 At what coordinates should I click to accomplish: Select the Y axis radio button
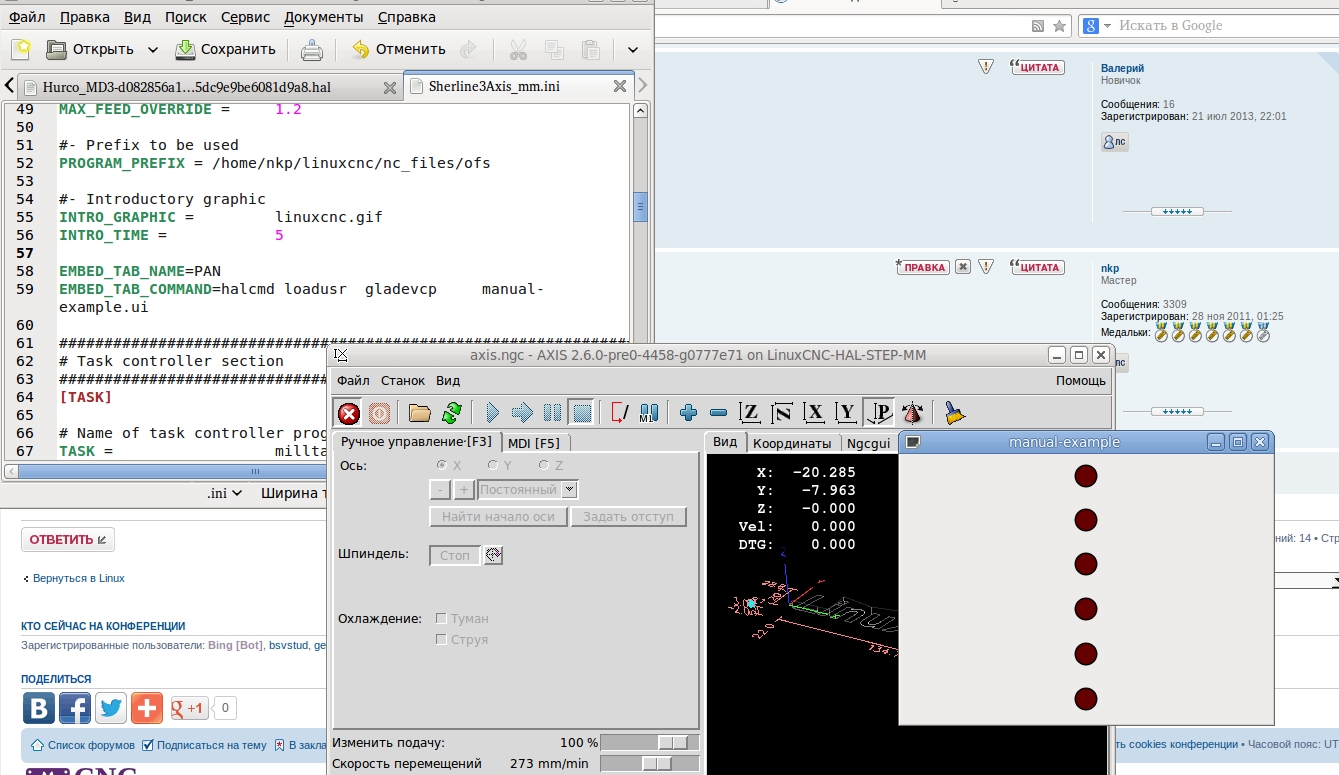(x=492, y=465)
